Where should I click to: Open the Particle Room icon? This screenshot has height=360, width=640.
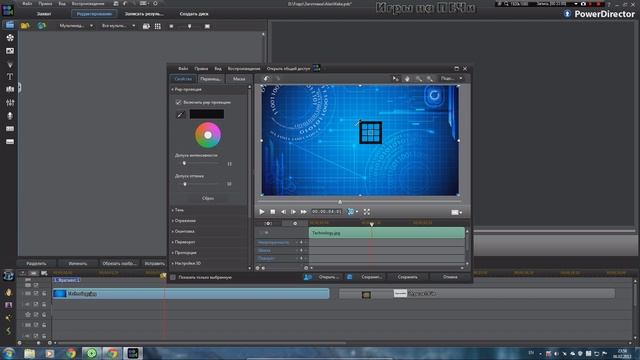tap(10, 64)
